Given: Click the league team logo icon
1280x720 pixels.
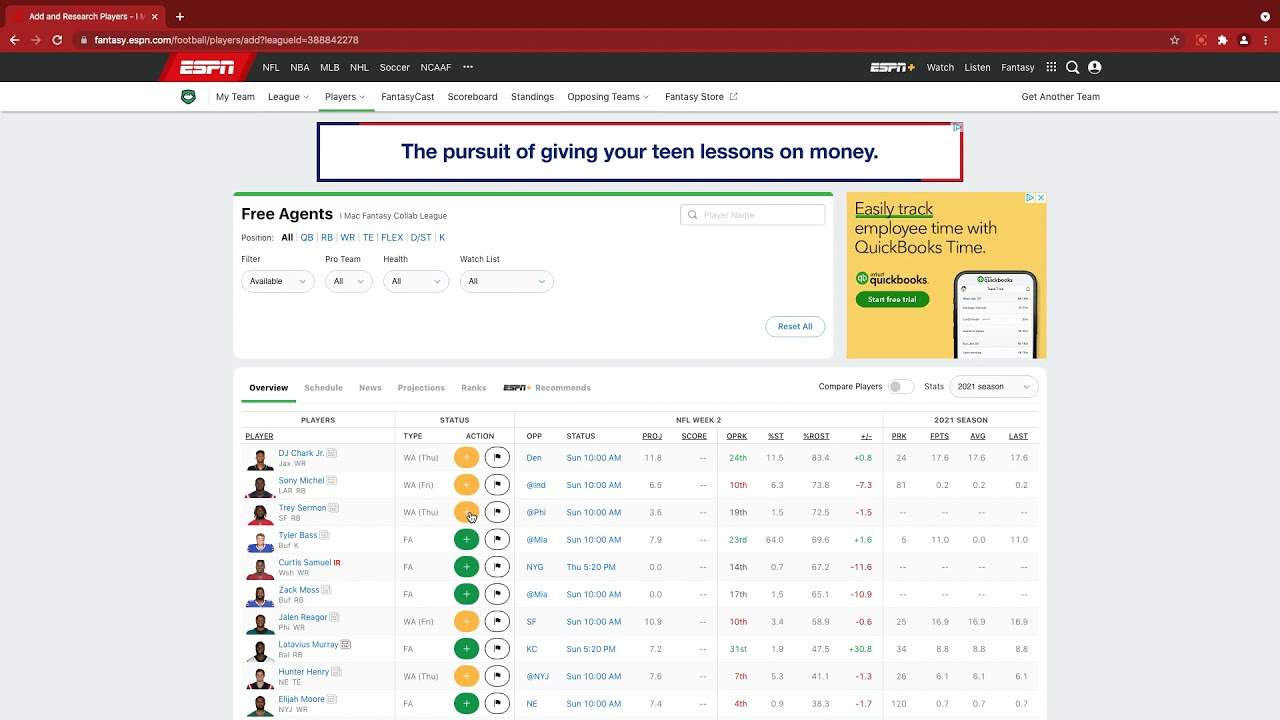Looking at the screenshot, I should point(188,97).
